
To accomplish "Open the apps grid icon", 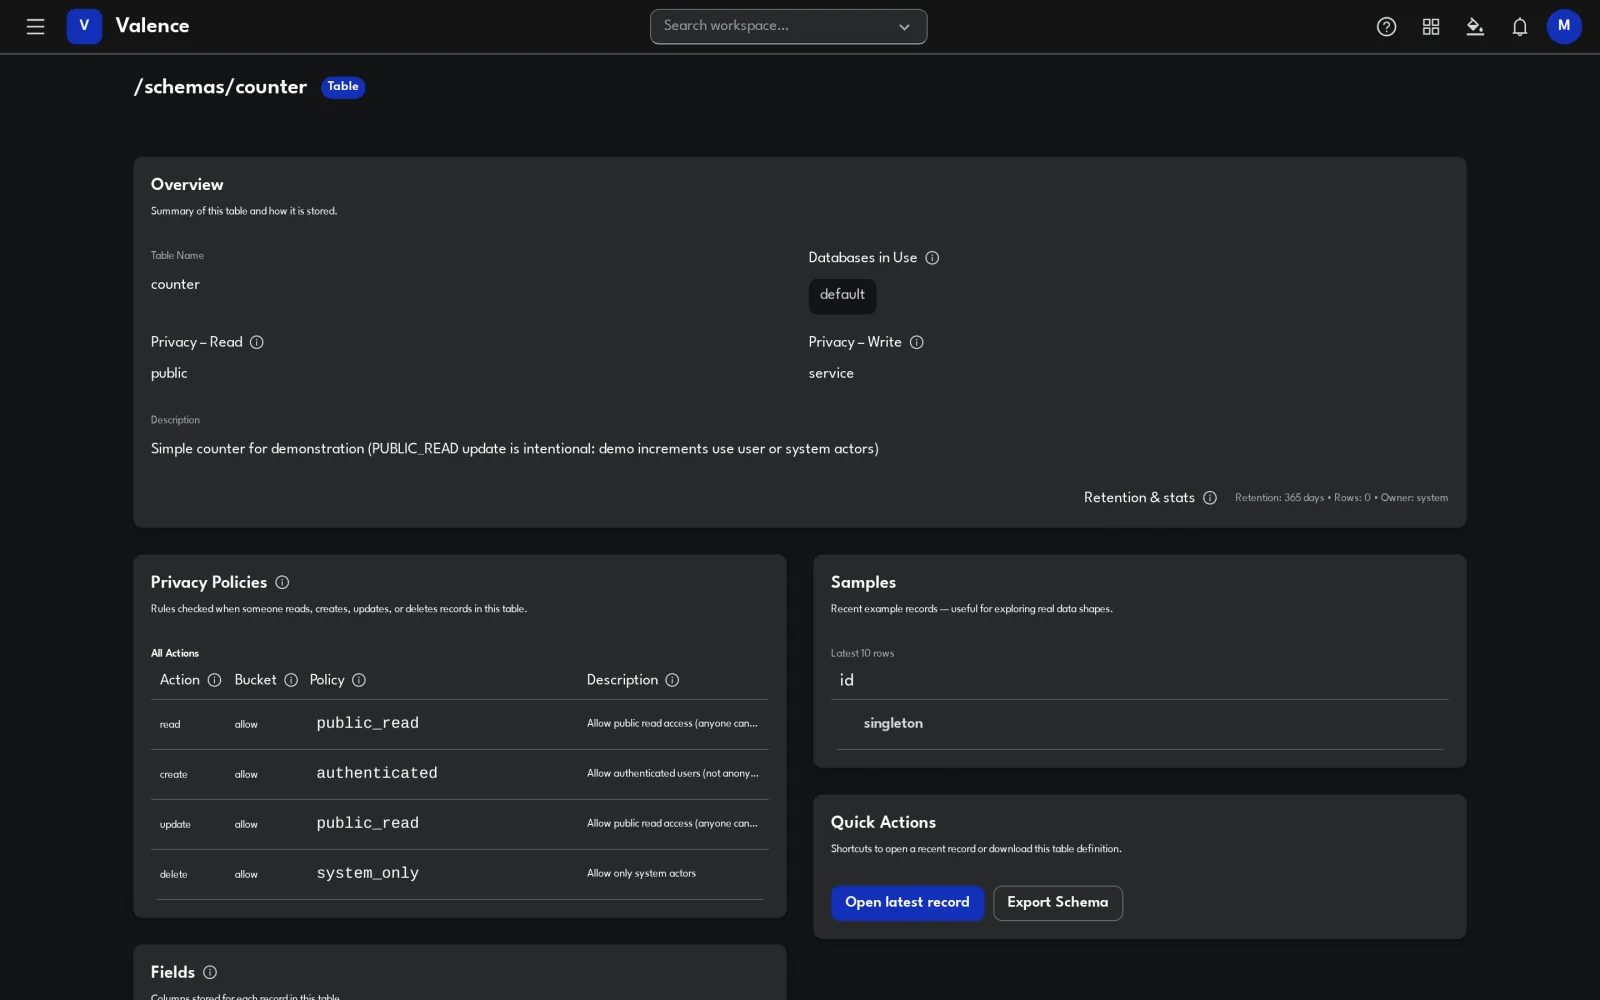I will point(1431,27).
